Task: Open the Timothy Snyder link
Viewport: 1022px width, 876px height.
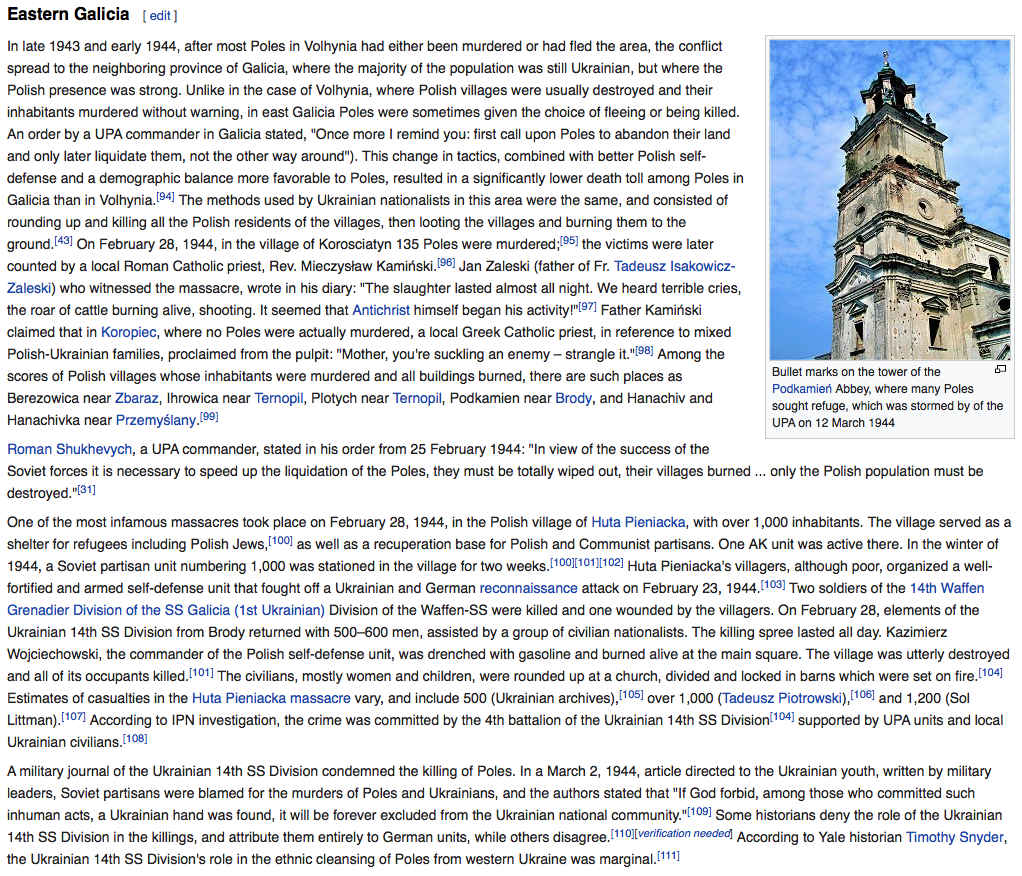Action: [x=954, y=837]
